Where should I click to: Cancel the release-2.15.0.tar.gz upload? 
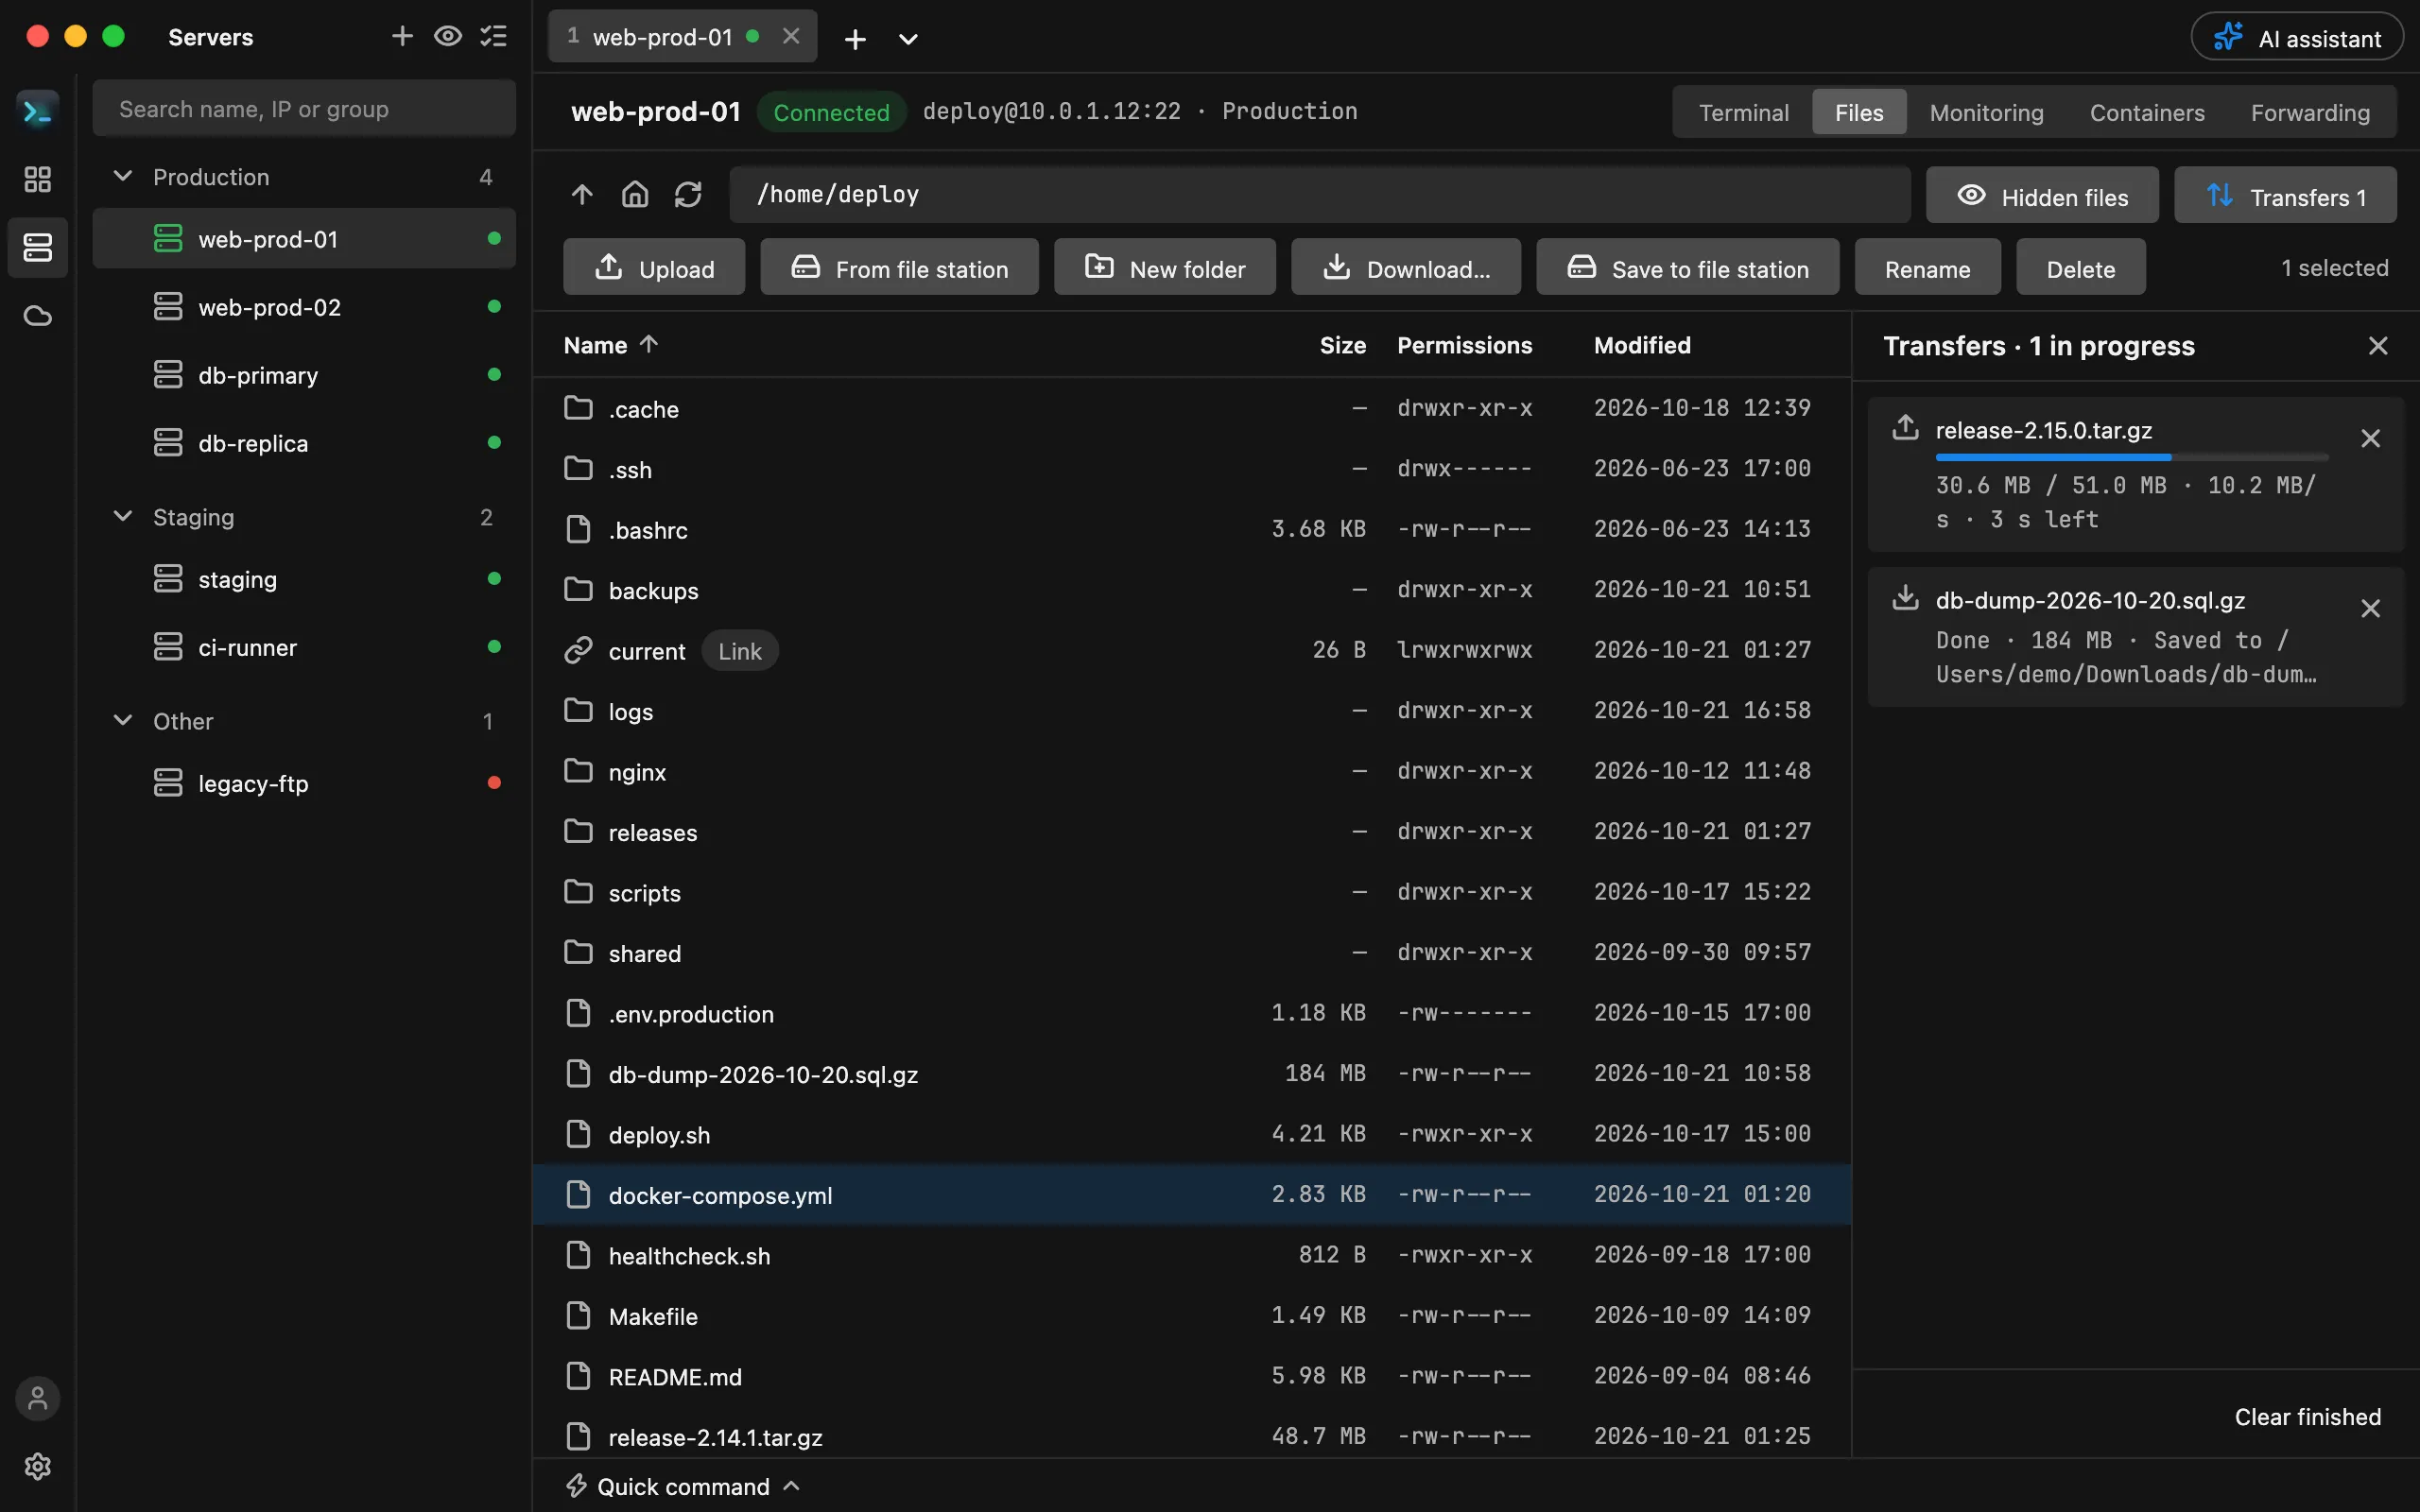pos(2370,438)
